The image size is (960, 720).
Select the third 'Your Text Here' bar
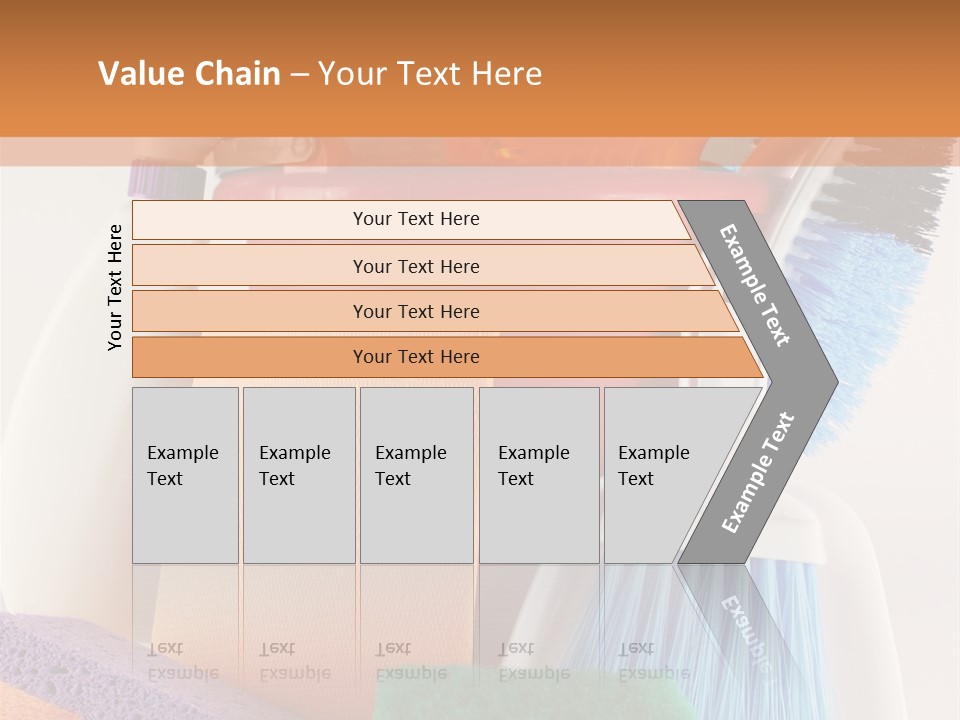pyautogui.click(x=435, y=311)
